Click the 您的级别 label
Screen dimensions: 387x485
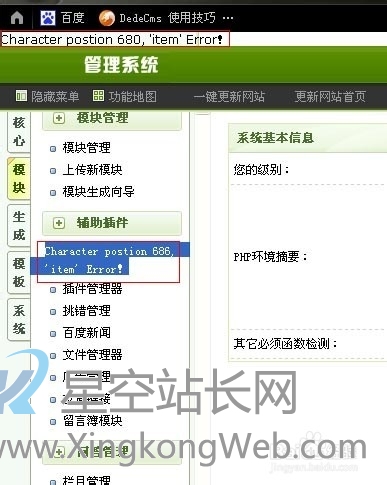coord(261,170)
